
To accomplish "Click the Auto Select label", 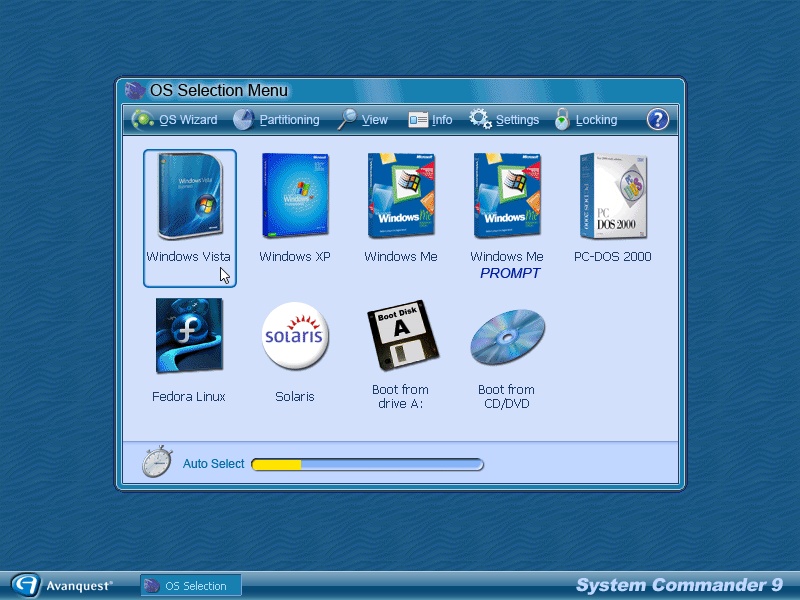I will point(214,464).
